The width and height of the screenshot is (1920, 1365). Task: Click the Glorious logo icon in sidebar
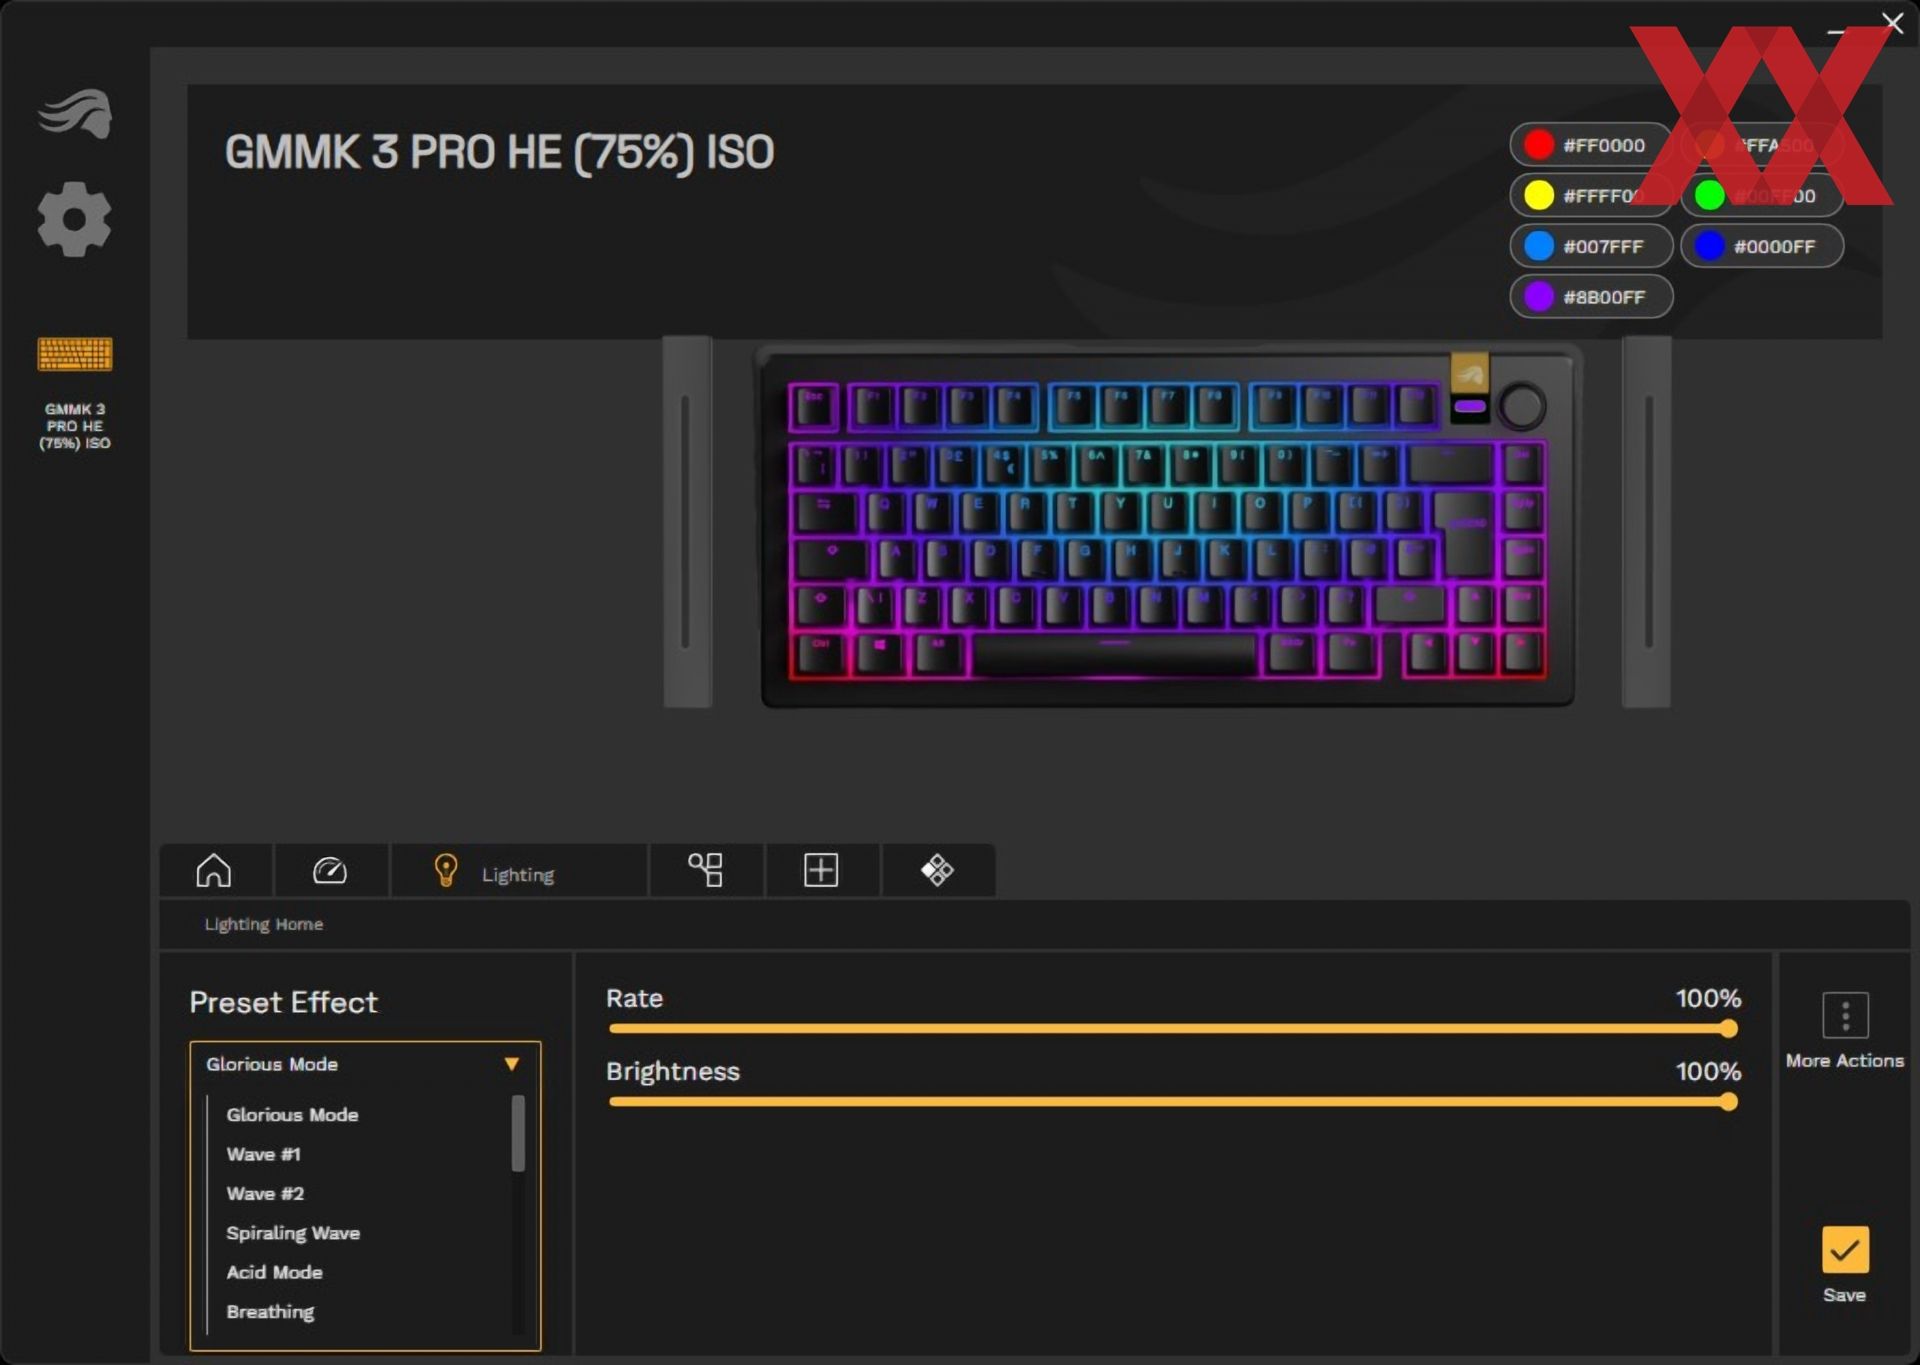pyautogui.click(x=75, y=113)
